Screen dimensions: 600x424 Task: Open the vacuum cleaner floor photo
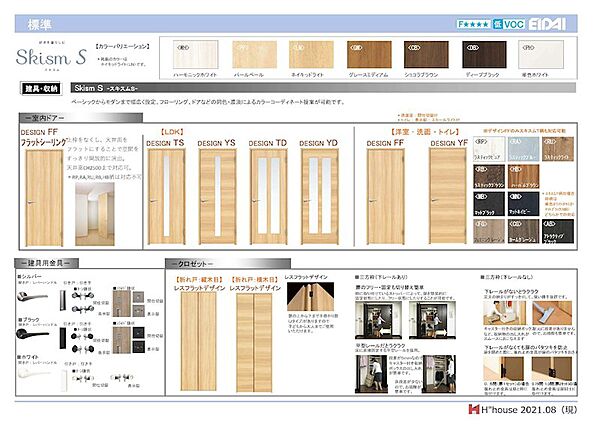(x=552, y=313)
